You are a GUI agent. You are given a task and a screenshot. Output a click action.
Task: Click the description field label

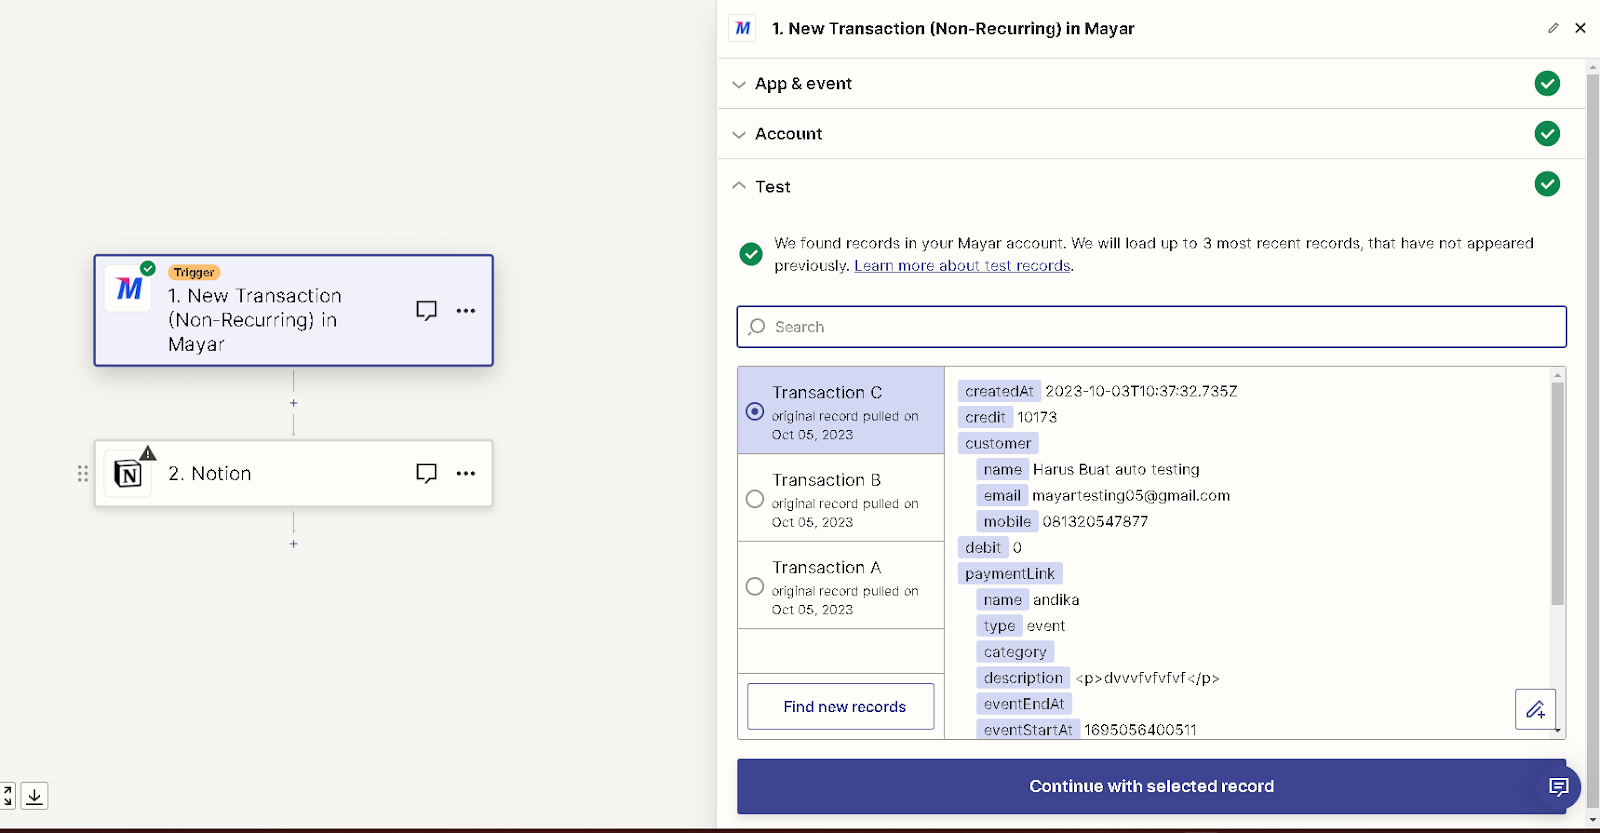coord(1023,678)
